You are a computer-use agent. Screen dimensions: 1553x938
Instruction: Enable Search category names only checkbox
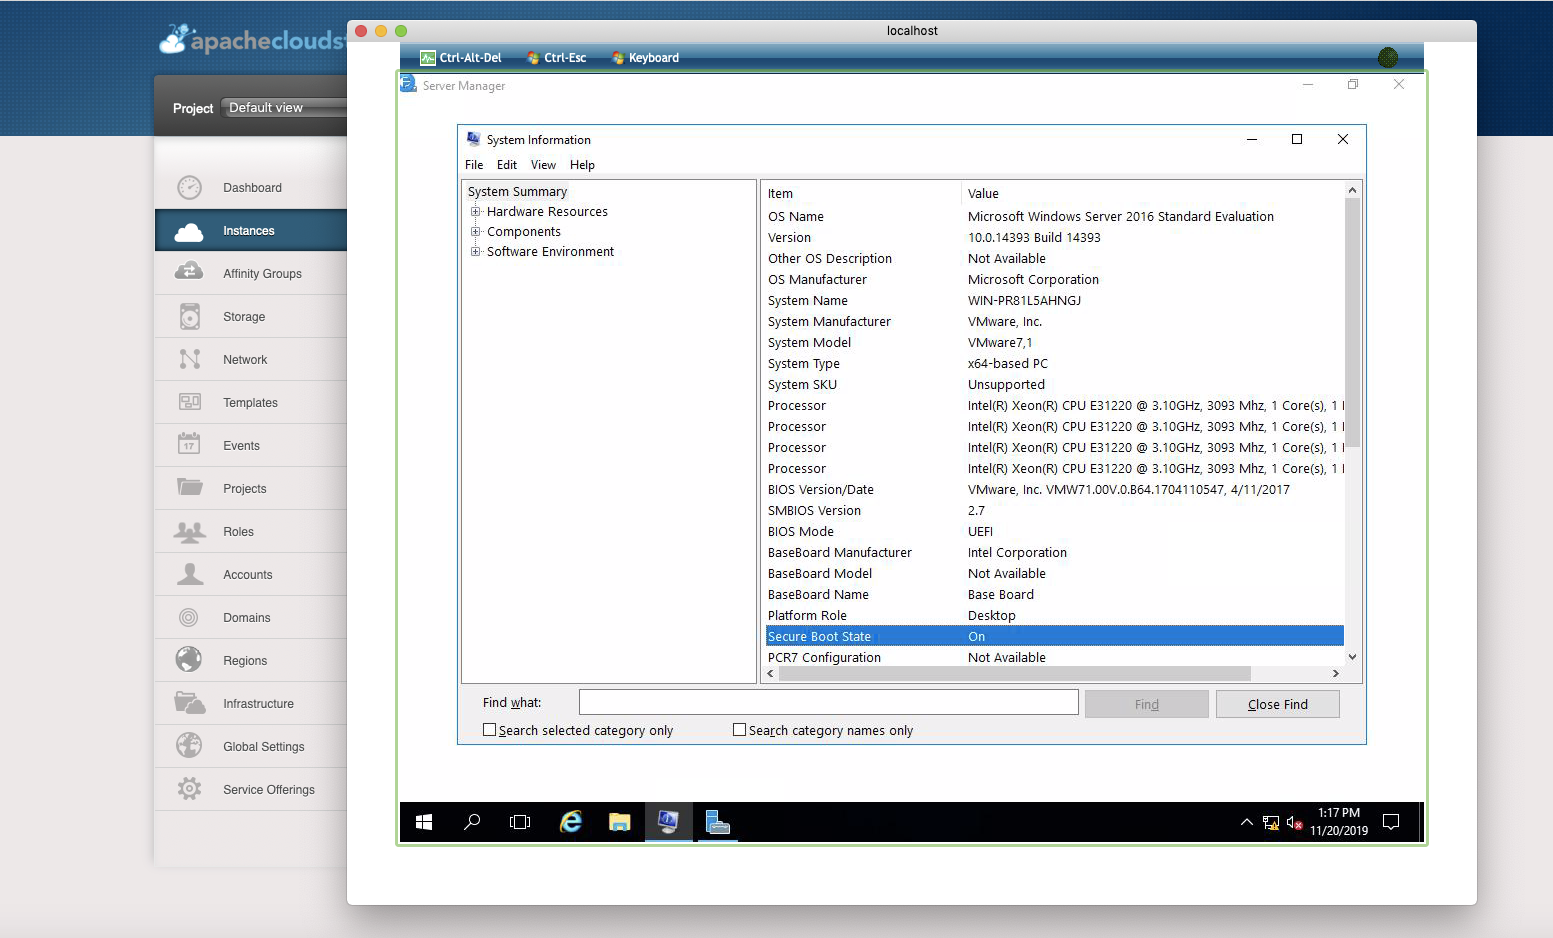tap(739, 730)
